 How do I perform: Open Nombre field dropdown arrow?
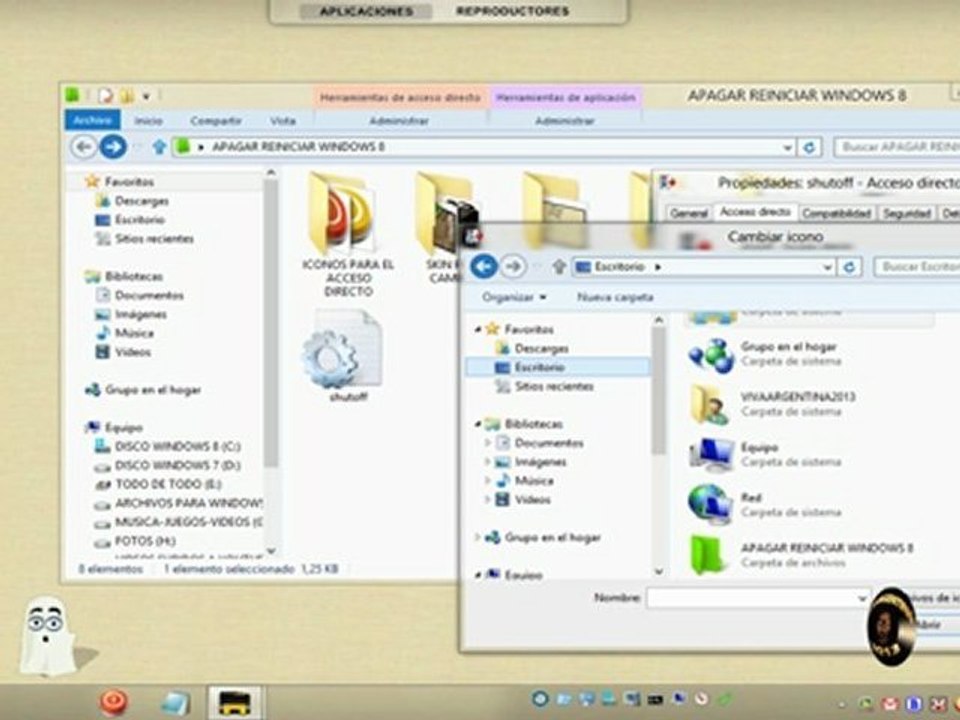(862, 598)
